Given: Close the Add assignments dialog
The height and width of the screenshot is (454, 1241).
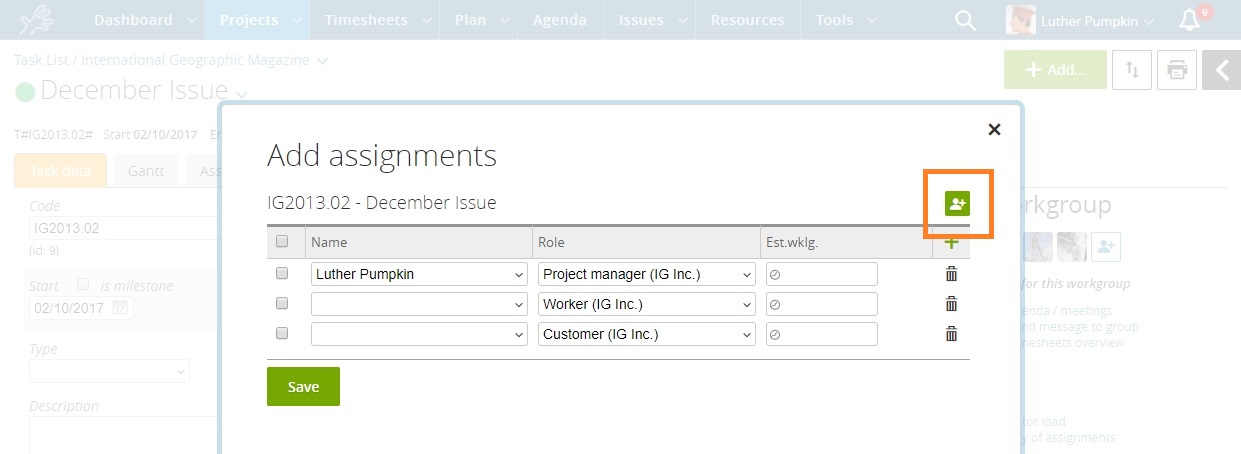Looking at the screenshot, I should coord(994,129).
